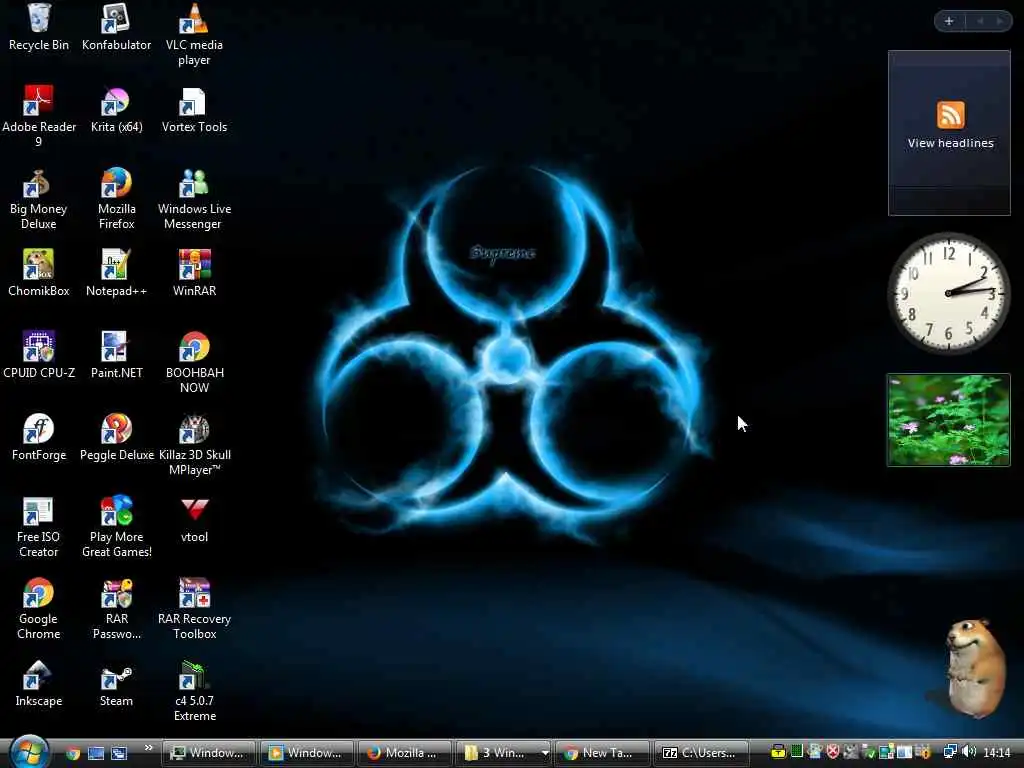Click Switch between windows Quick Launch icon
The image size is (1024, 768).
coord(119,753)
